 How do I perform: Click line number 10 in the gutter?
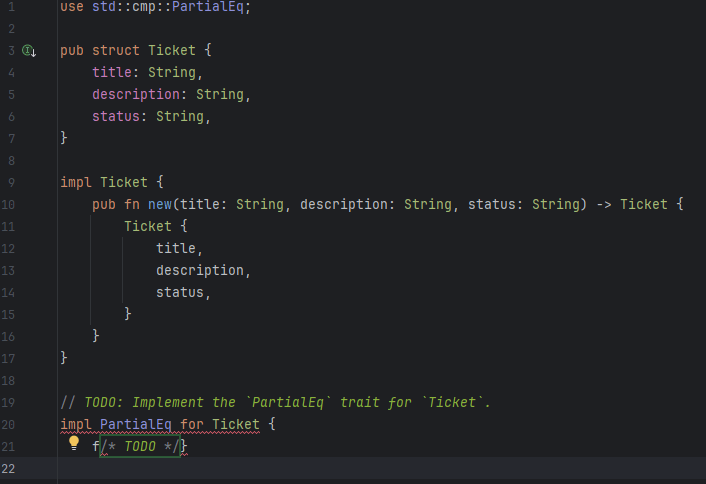click(10, 204)
